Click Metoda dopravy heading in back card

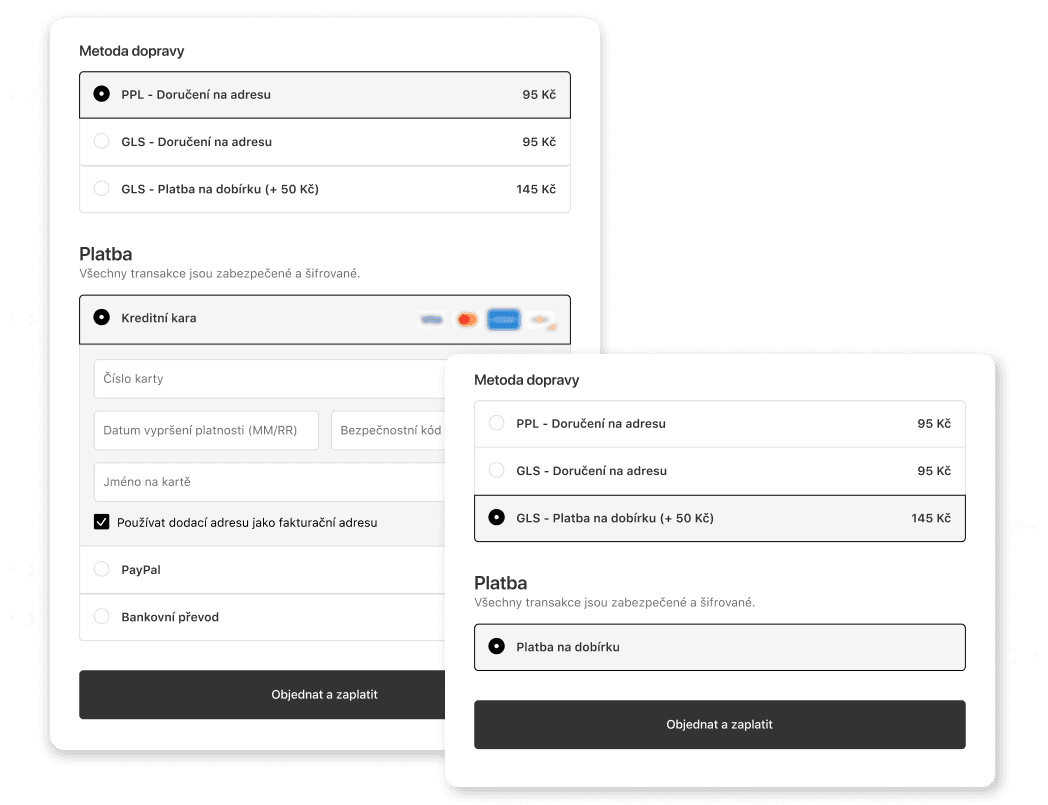point(132,51)
